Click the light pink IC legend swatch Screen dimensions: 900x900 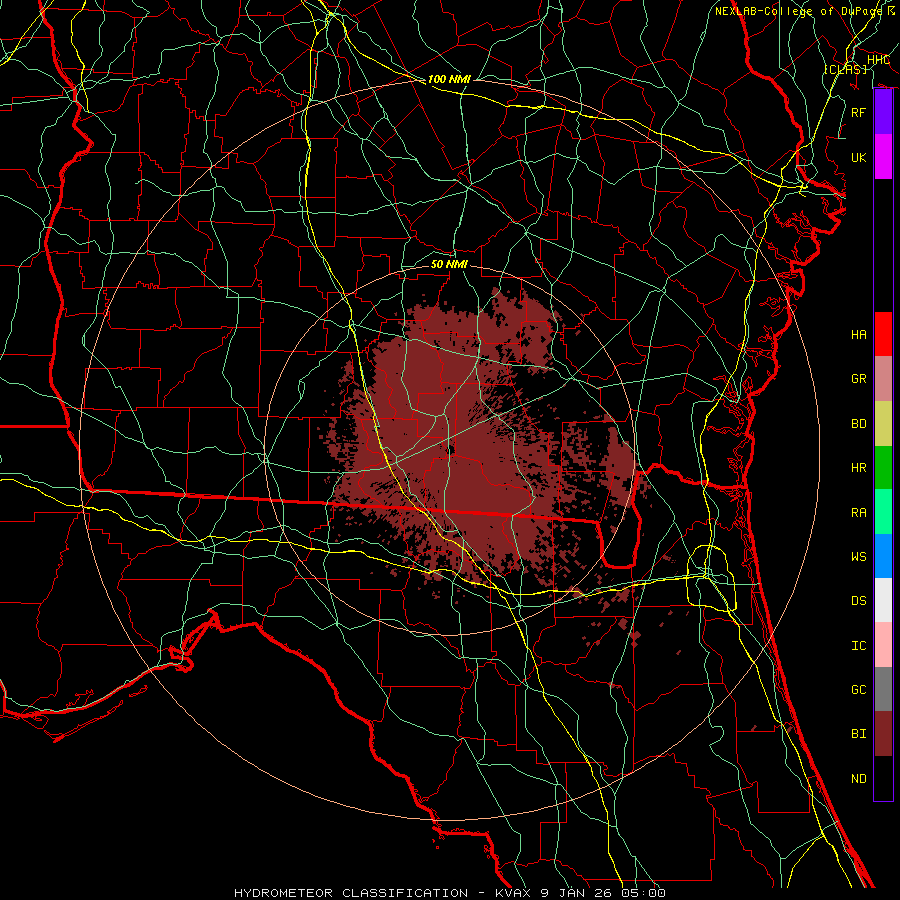tap(883, 645)
